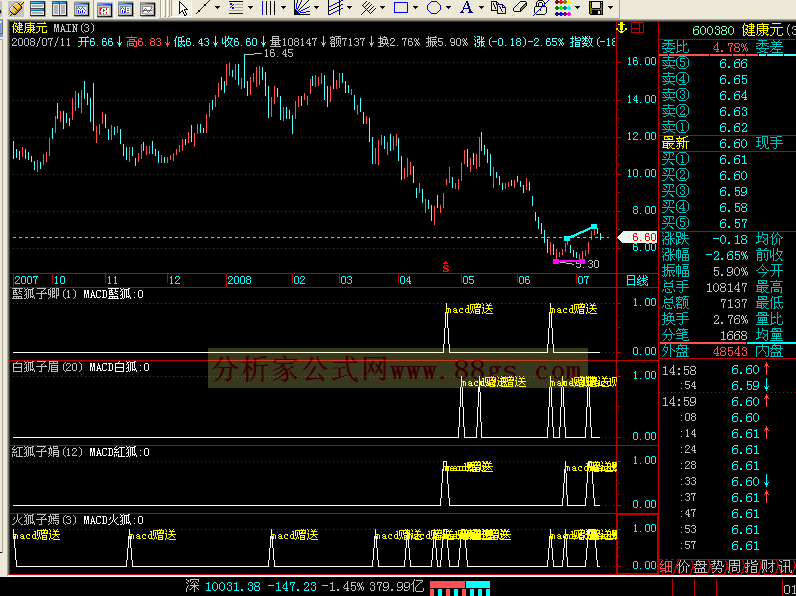
Task: Open the rectangle tool dropdown arrow
Action: point(416,8)
